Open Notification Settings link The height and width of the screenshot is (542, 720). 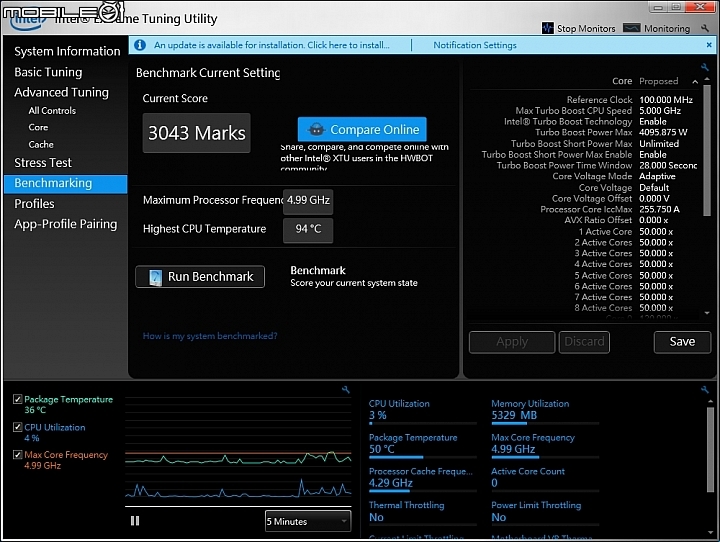(x=475, y=45)
